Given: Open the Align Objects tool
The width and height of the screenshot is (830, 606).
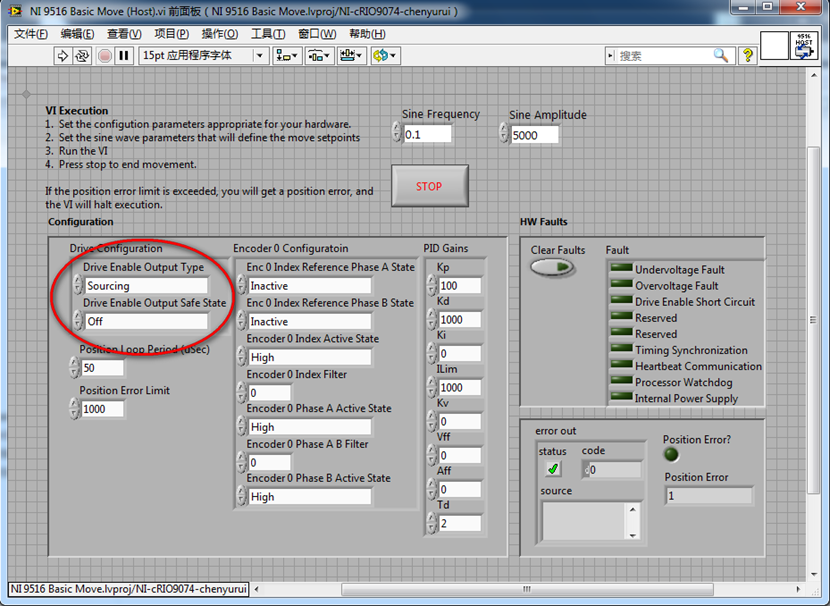Looking at the screenshot, I should [287, 56].
